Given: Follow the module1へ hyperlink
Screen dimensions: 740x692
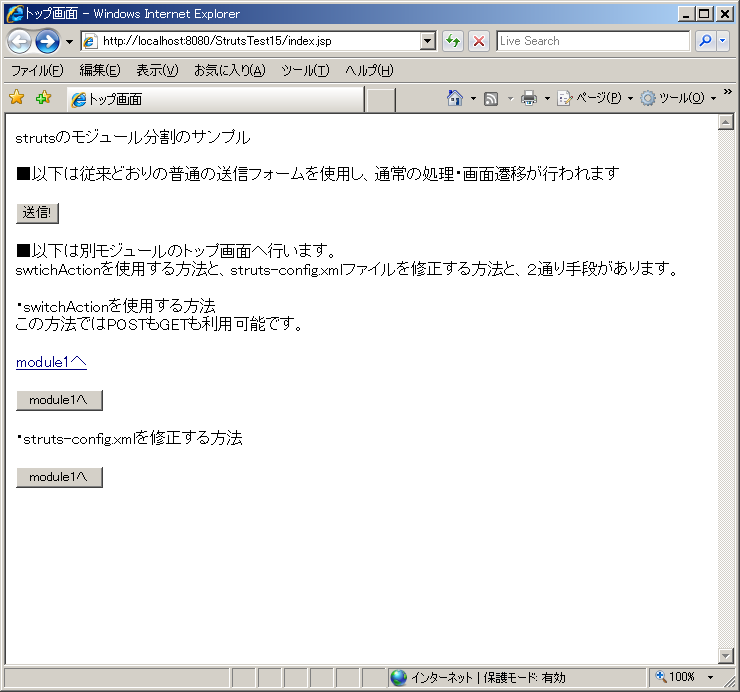Looking at the screenshot, I should (51, 362).
